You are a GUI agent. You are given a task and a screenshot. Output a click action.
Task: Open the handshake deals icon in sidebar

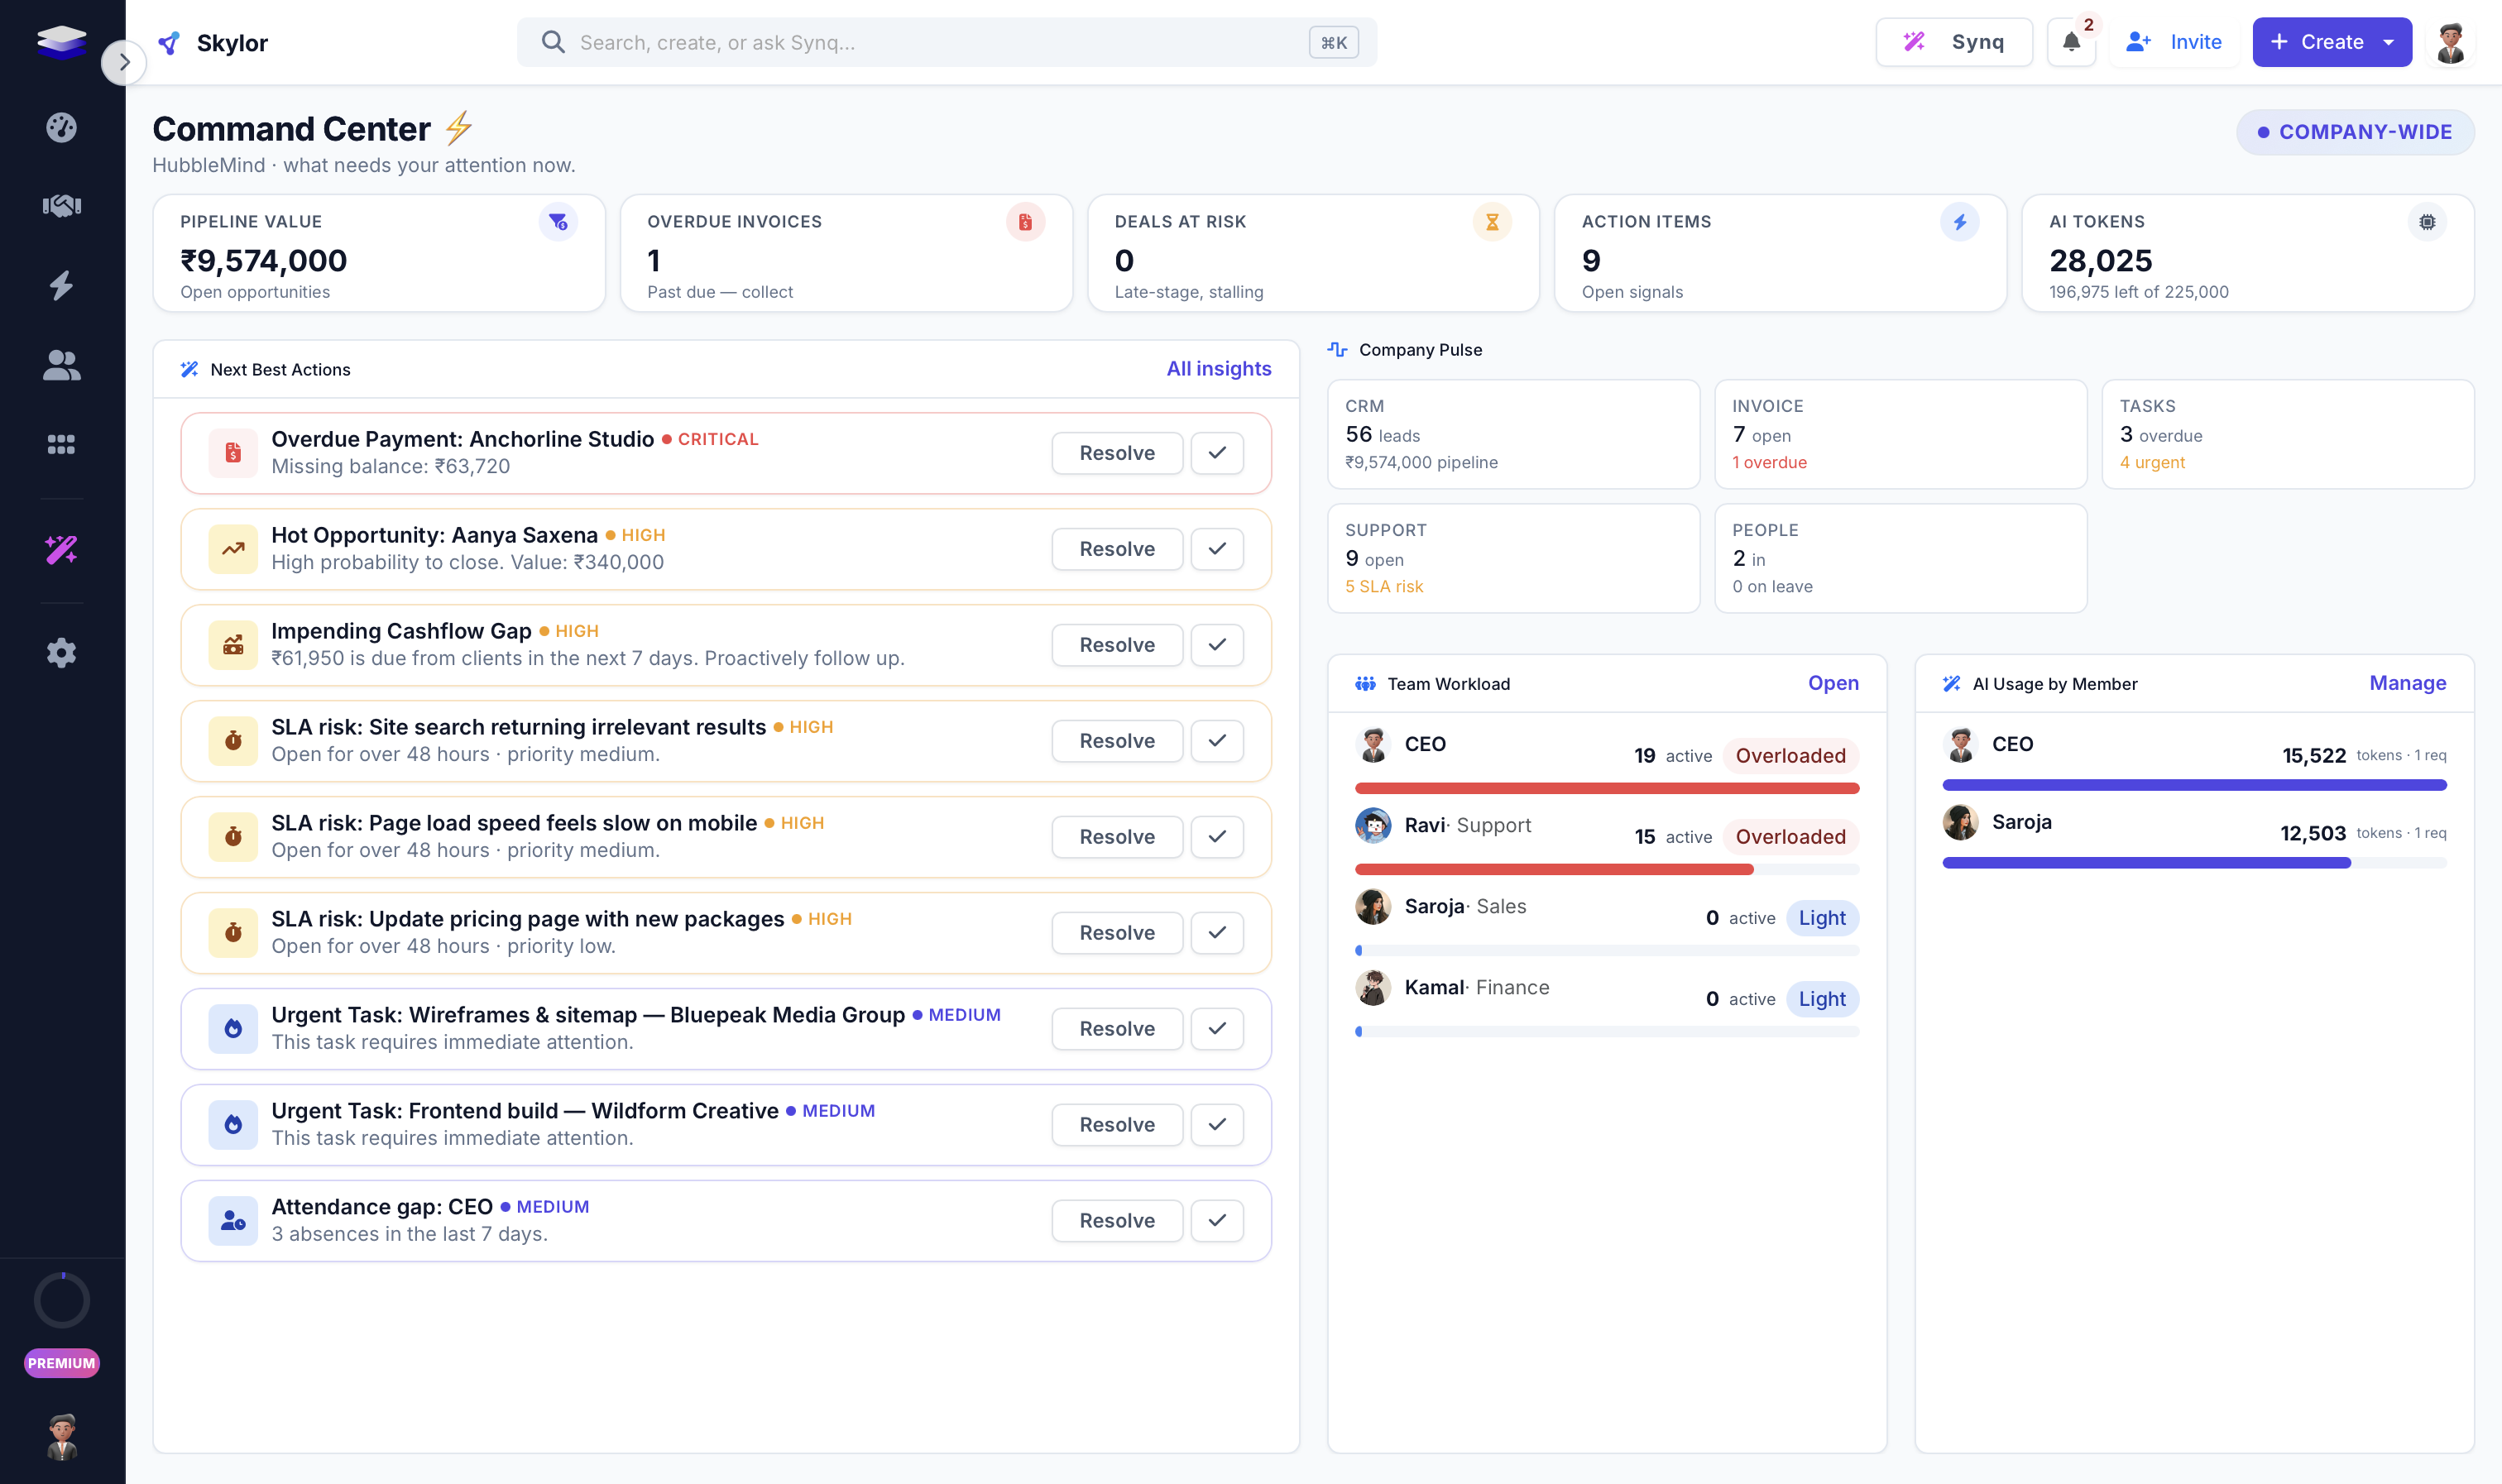(x=61, y=206)
